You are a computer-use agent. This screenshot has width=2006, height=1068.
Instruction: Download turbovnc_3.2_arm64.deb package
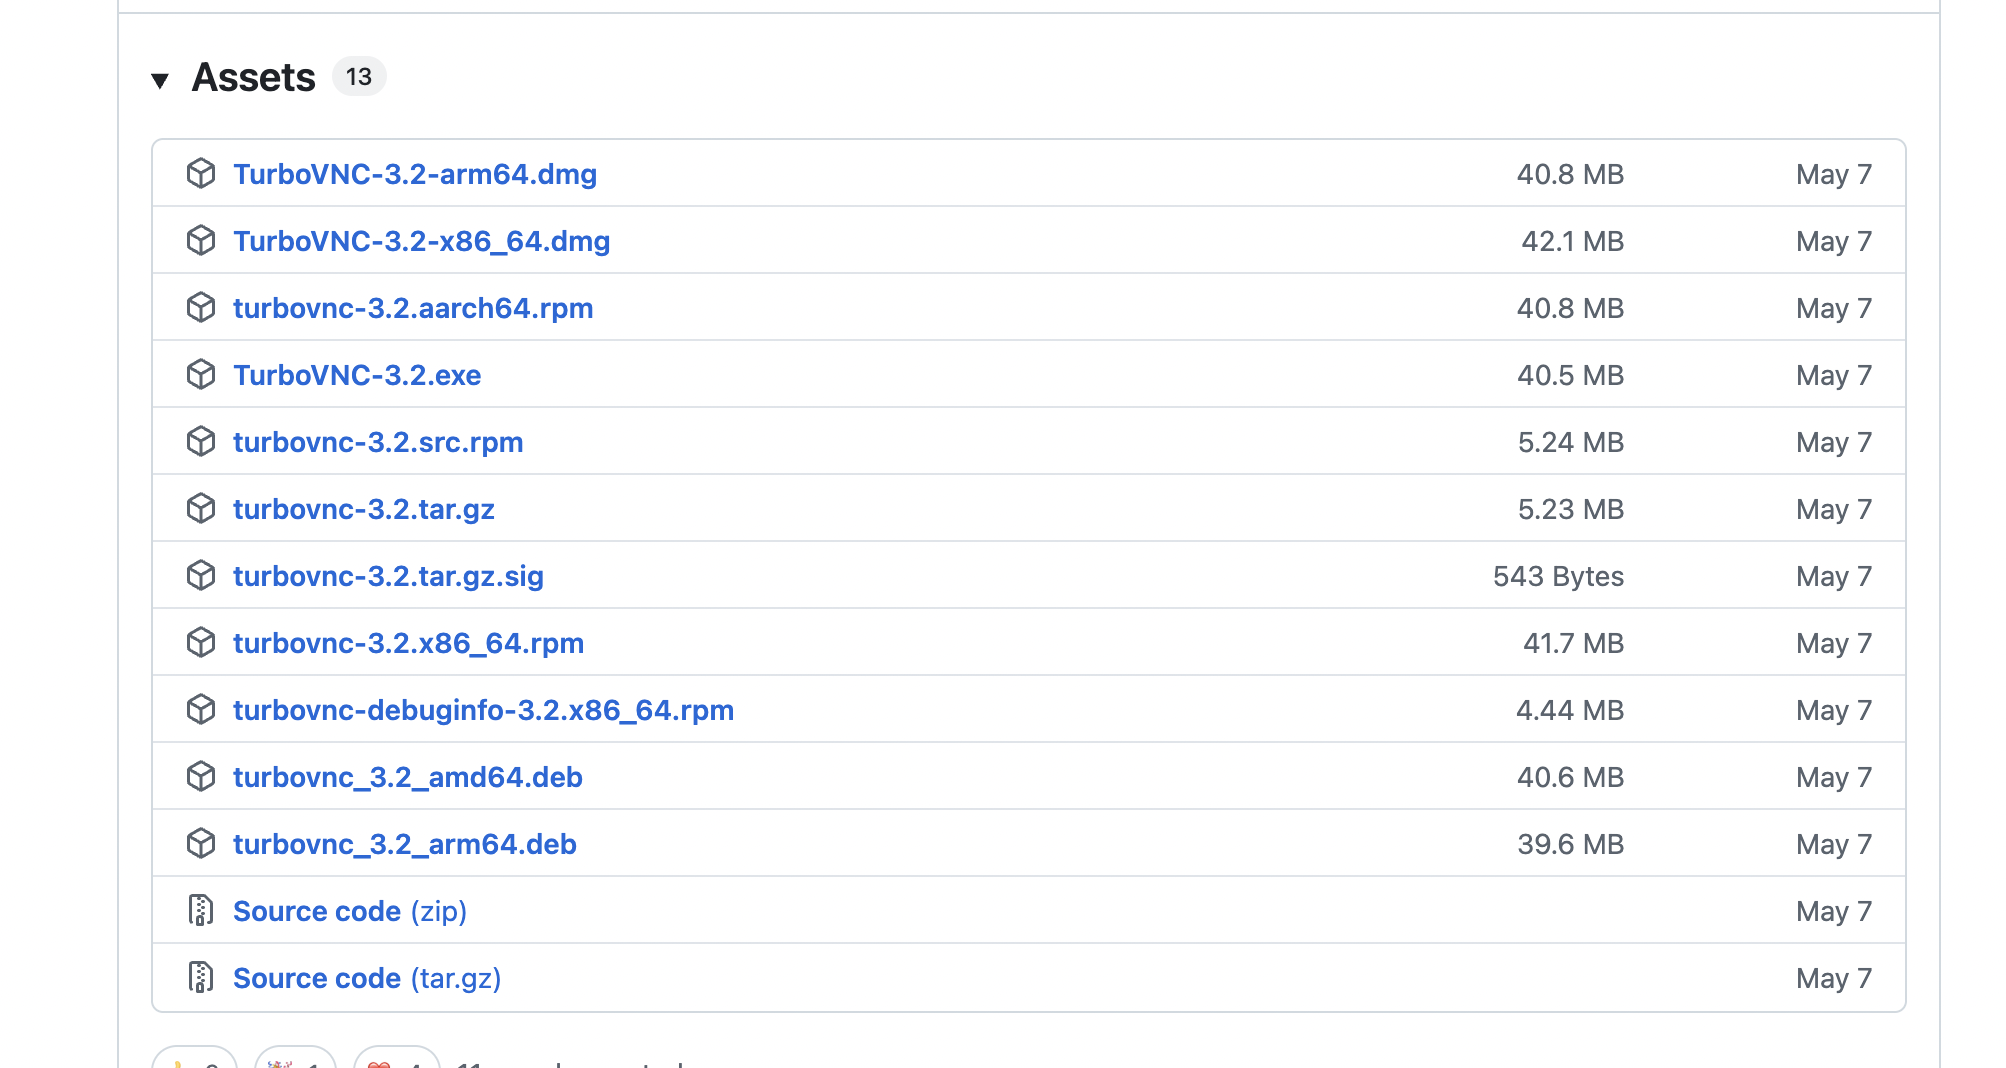click(404, 844)
